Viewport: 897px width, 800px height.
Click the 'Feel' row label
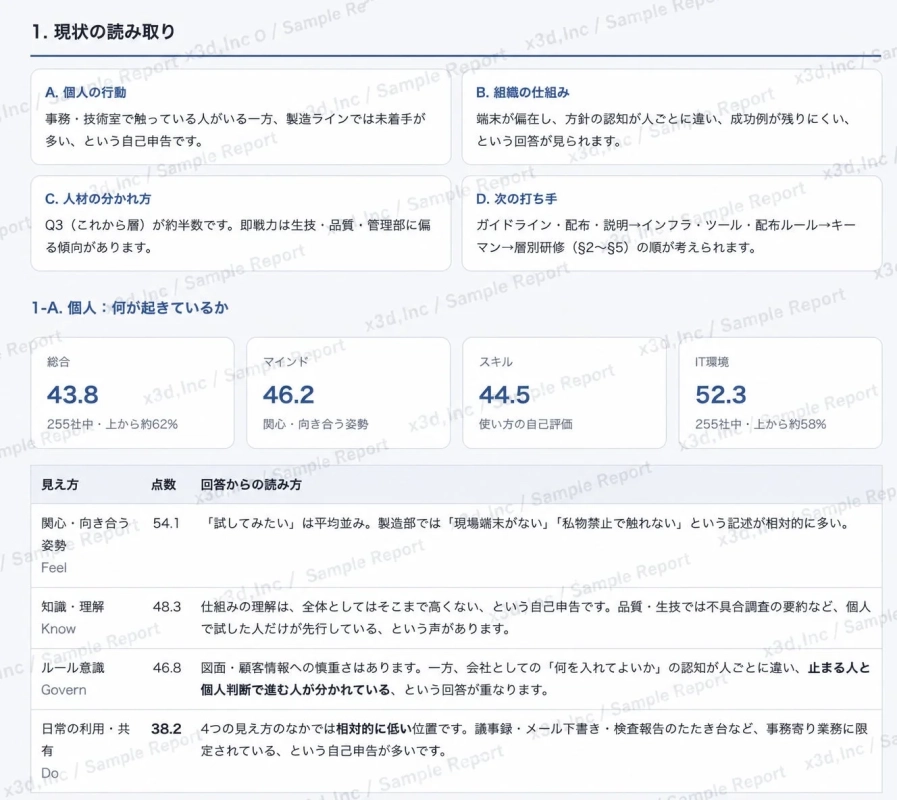54,567
